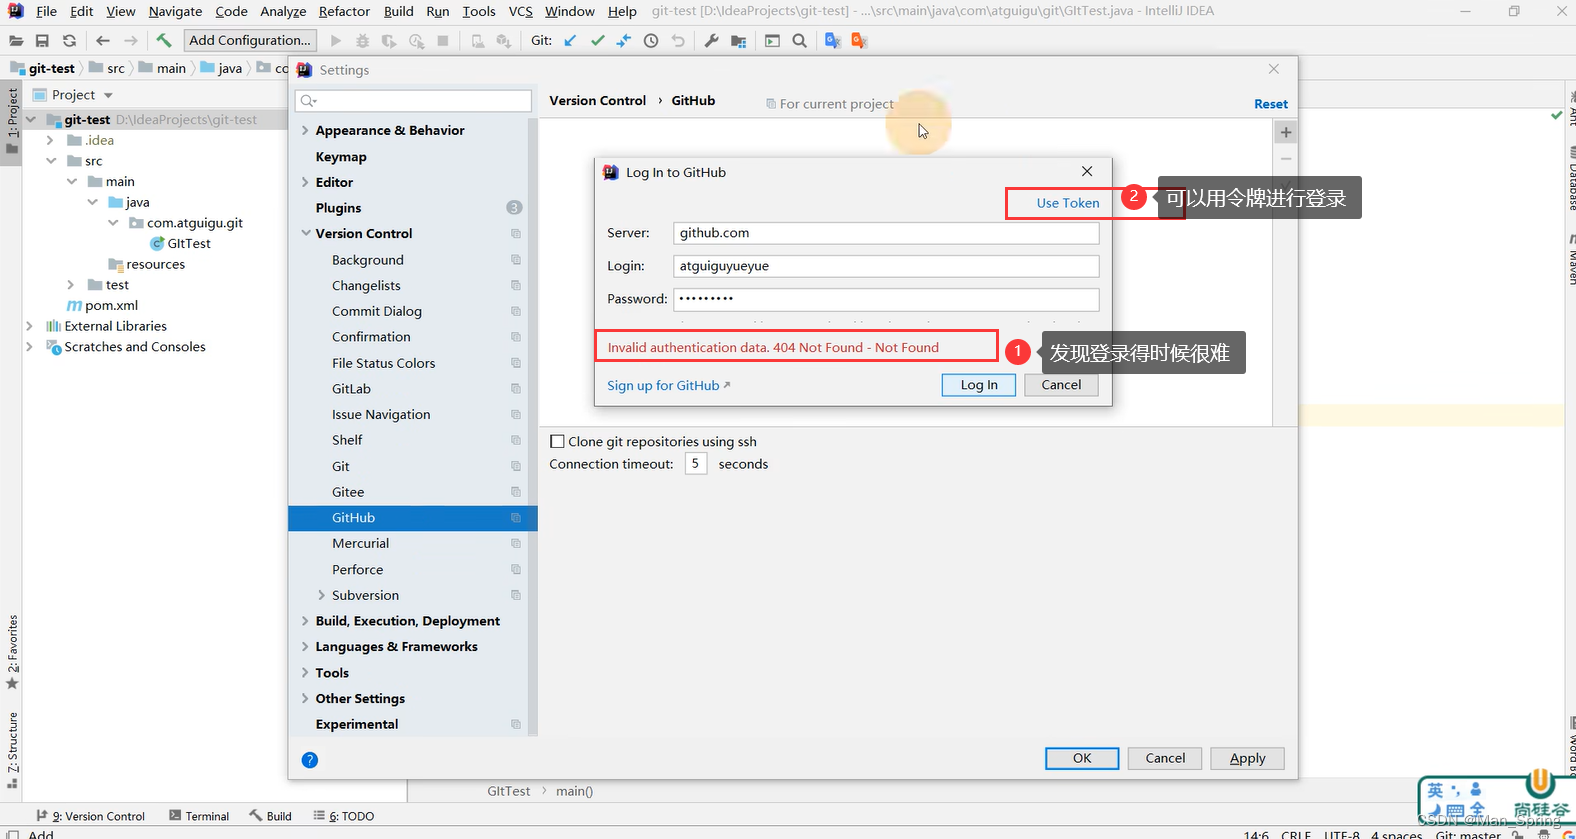Expand External Libraries tree node

pos(29,326)
